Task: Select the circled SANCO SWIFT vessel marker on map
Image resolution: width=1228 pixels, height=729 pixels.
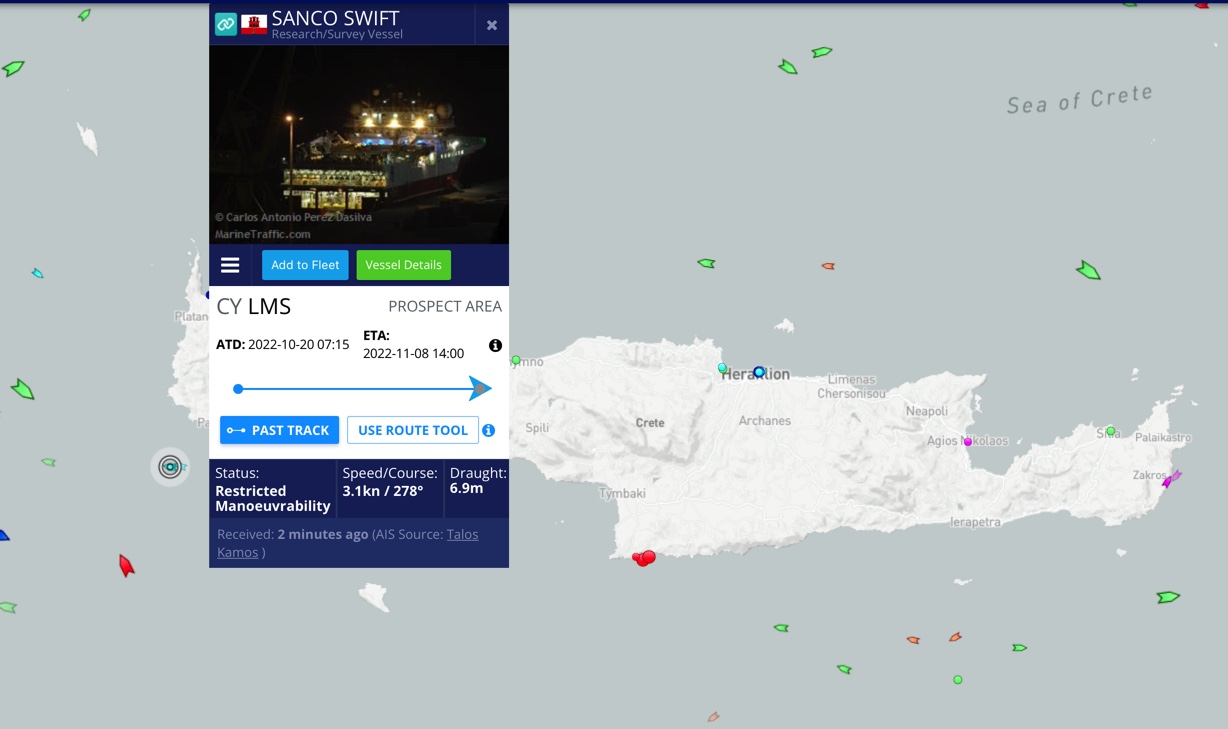Action: coord(171,466)
